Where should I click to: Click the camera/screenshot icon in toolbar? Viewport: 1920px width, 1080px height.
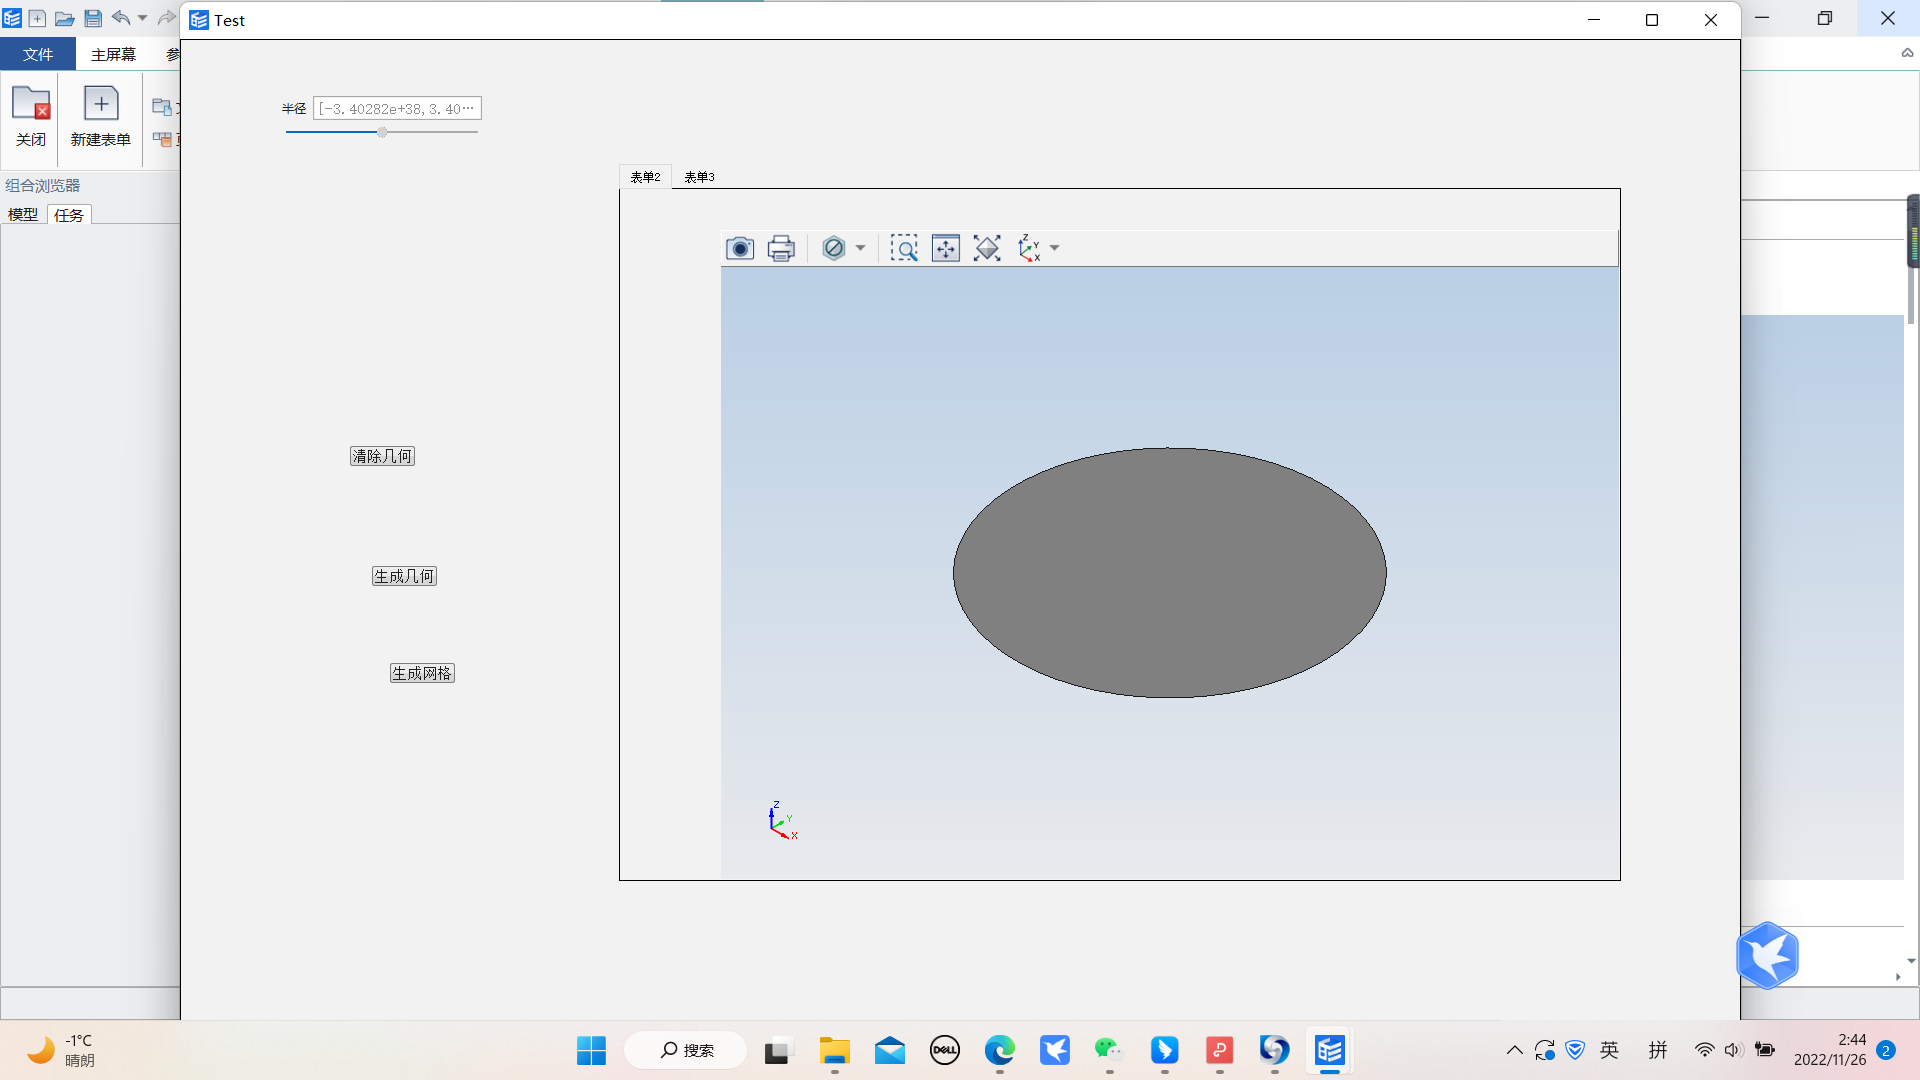pos(738,248)
